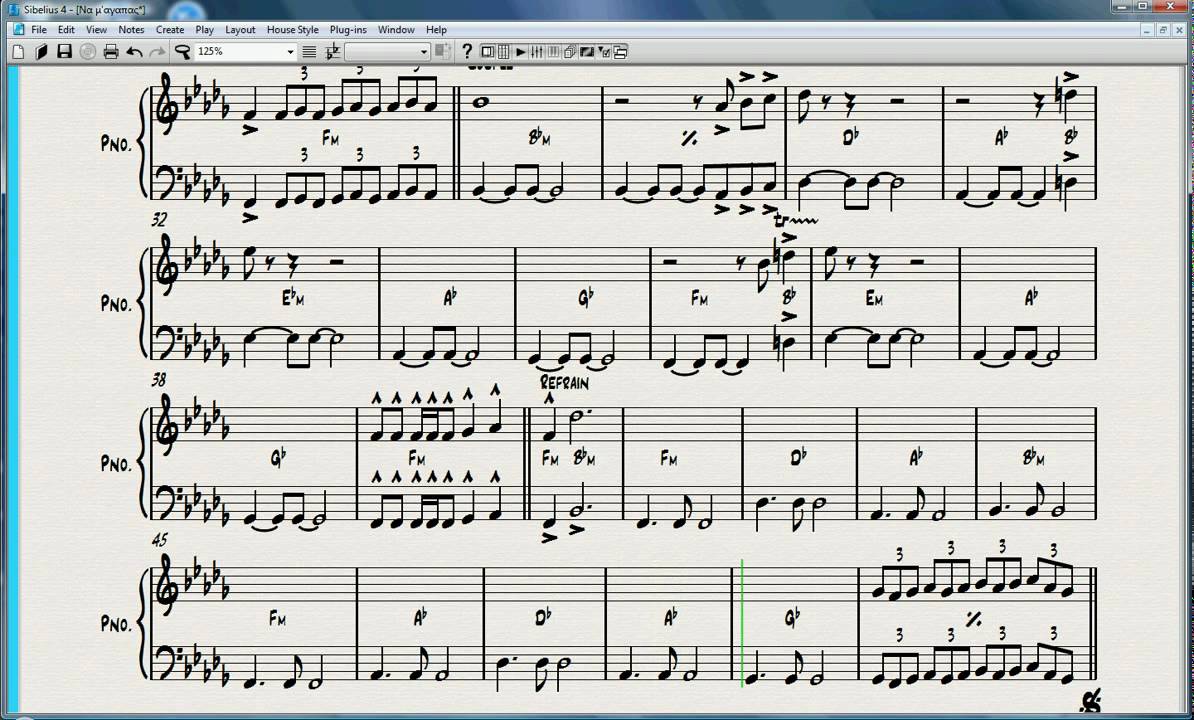
Task: Open the zoom level dropdown arrow
Action: [290, 52]
